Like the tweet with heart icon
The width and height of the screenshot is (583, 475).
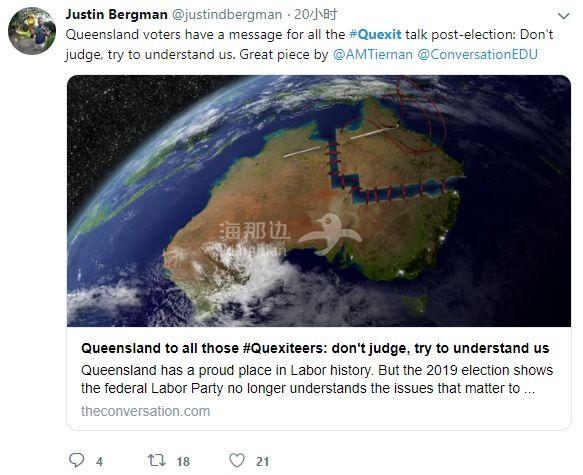coord(237,460)
